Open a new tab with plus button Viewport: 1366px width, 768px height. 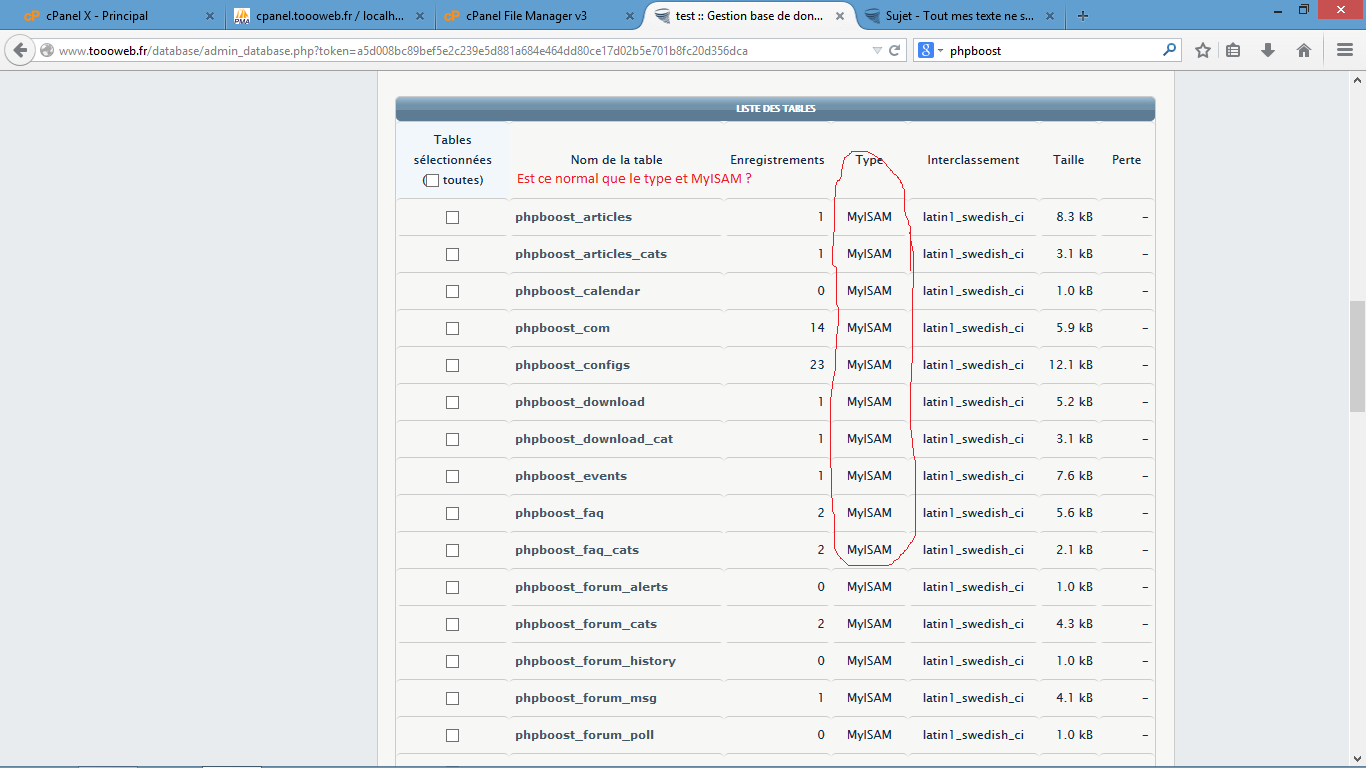point(1083,16)
